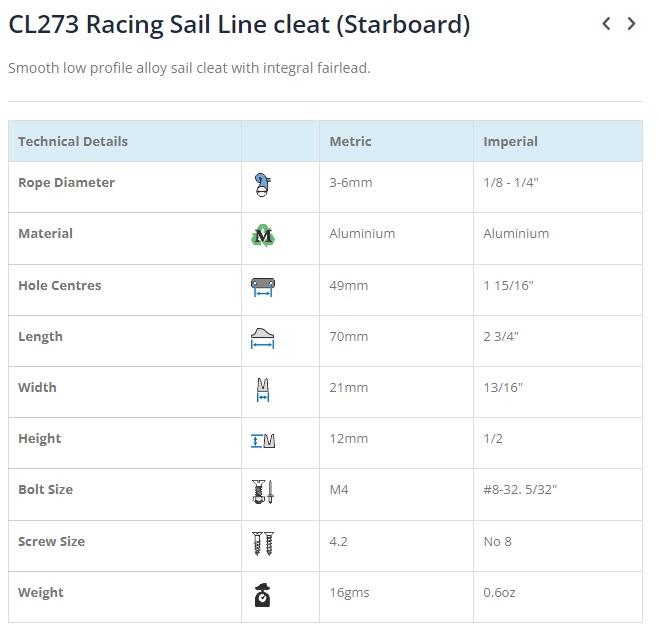
Task: Click the Screw Size icon
Action: (x=263, y=543)
